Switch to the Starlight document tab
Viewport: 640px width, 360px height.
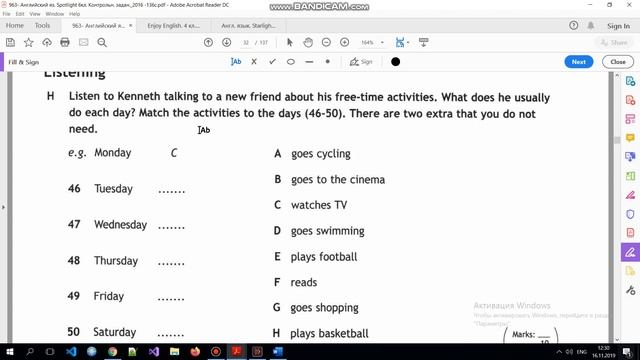(249, 26)
